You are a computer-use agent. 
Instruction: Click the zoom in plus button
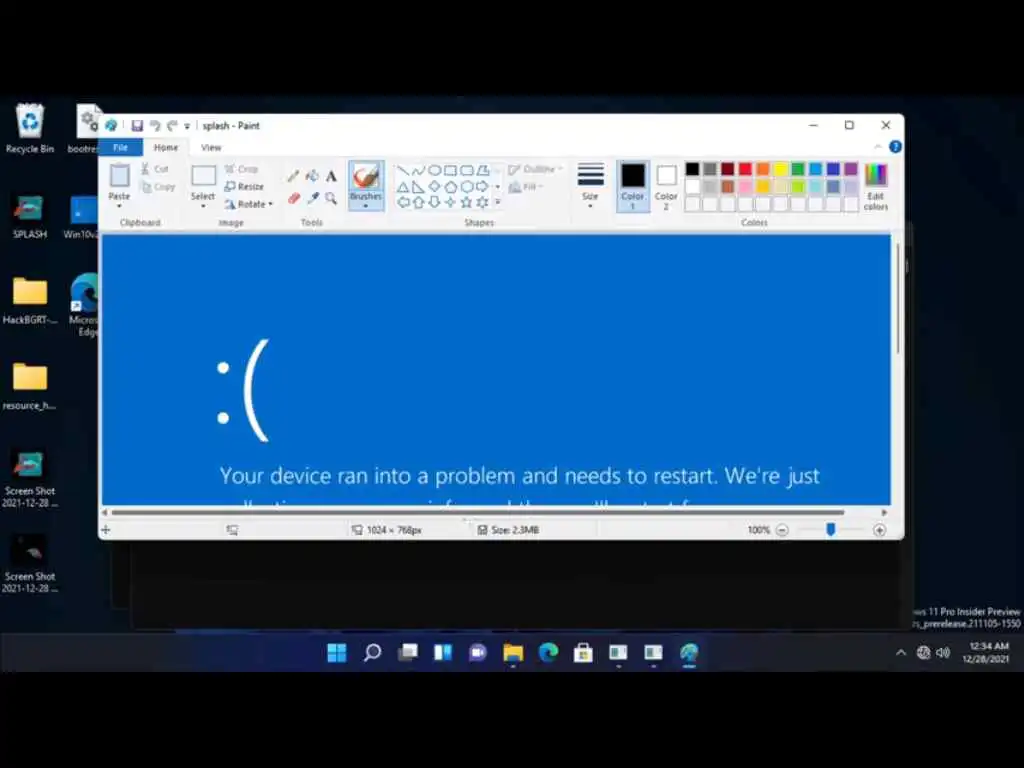tap(880, 530)
